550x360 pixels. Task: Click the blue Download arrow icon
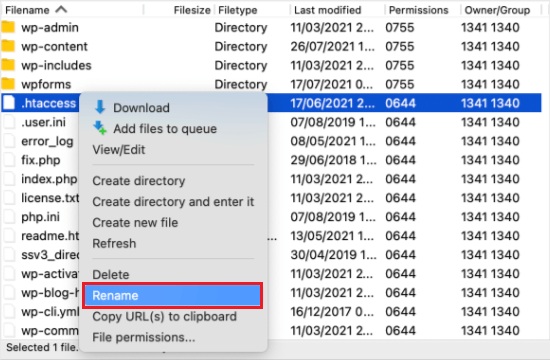[x=100, y=107]
